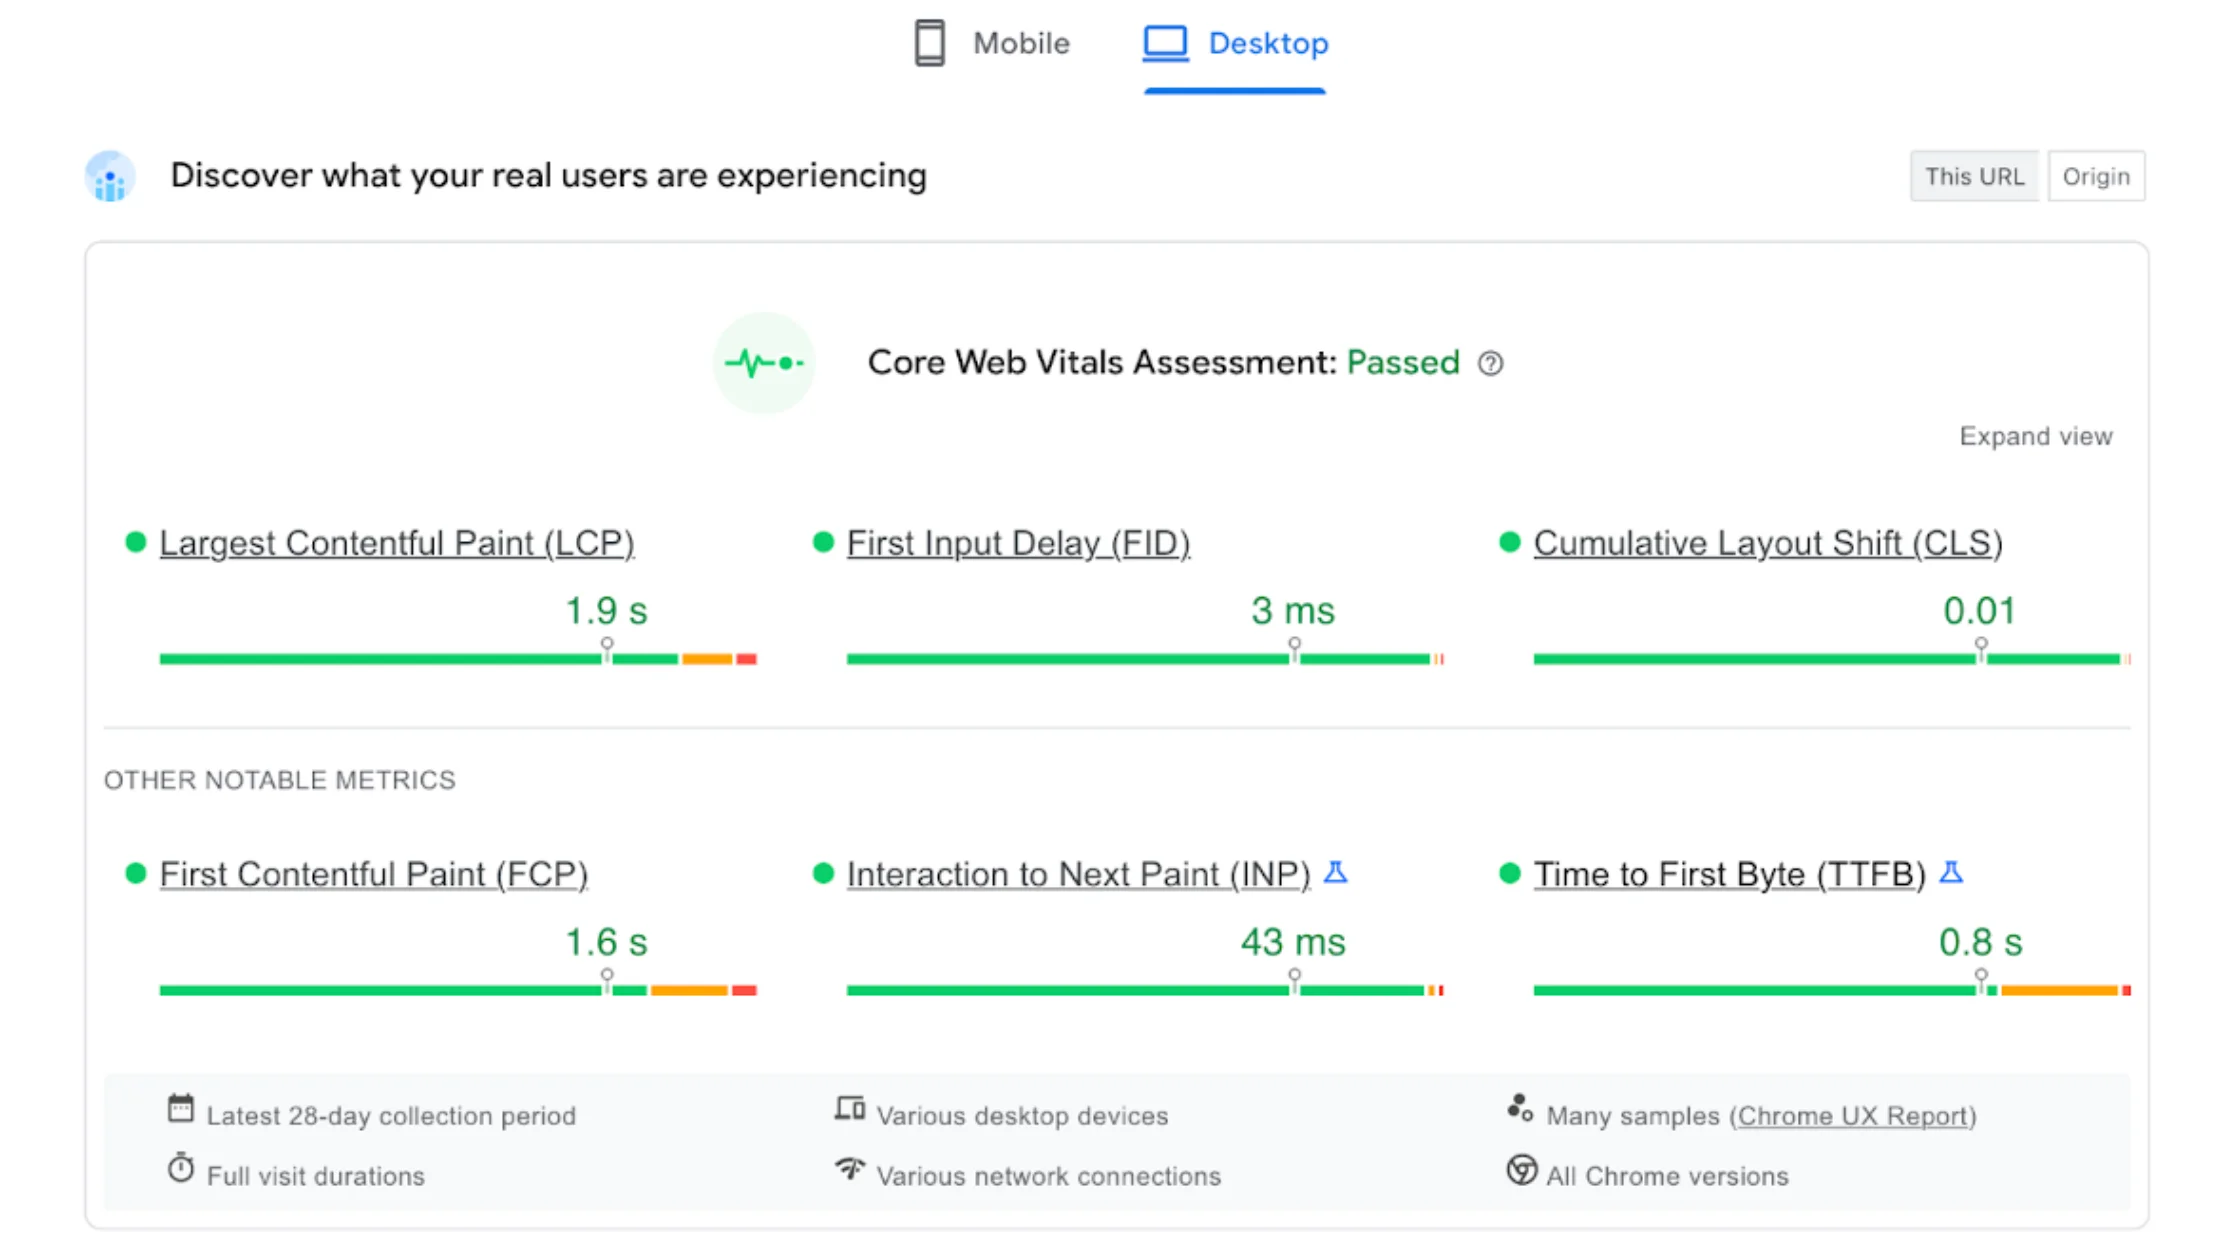Open the Chrome UX Report link
Screen dimensions: 2240x1260
(1852, 1116)
